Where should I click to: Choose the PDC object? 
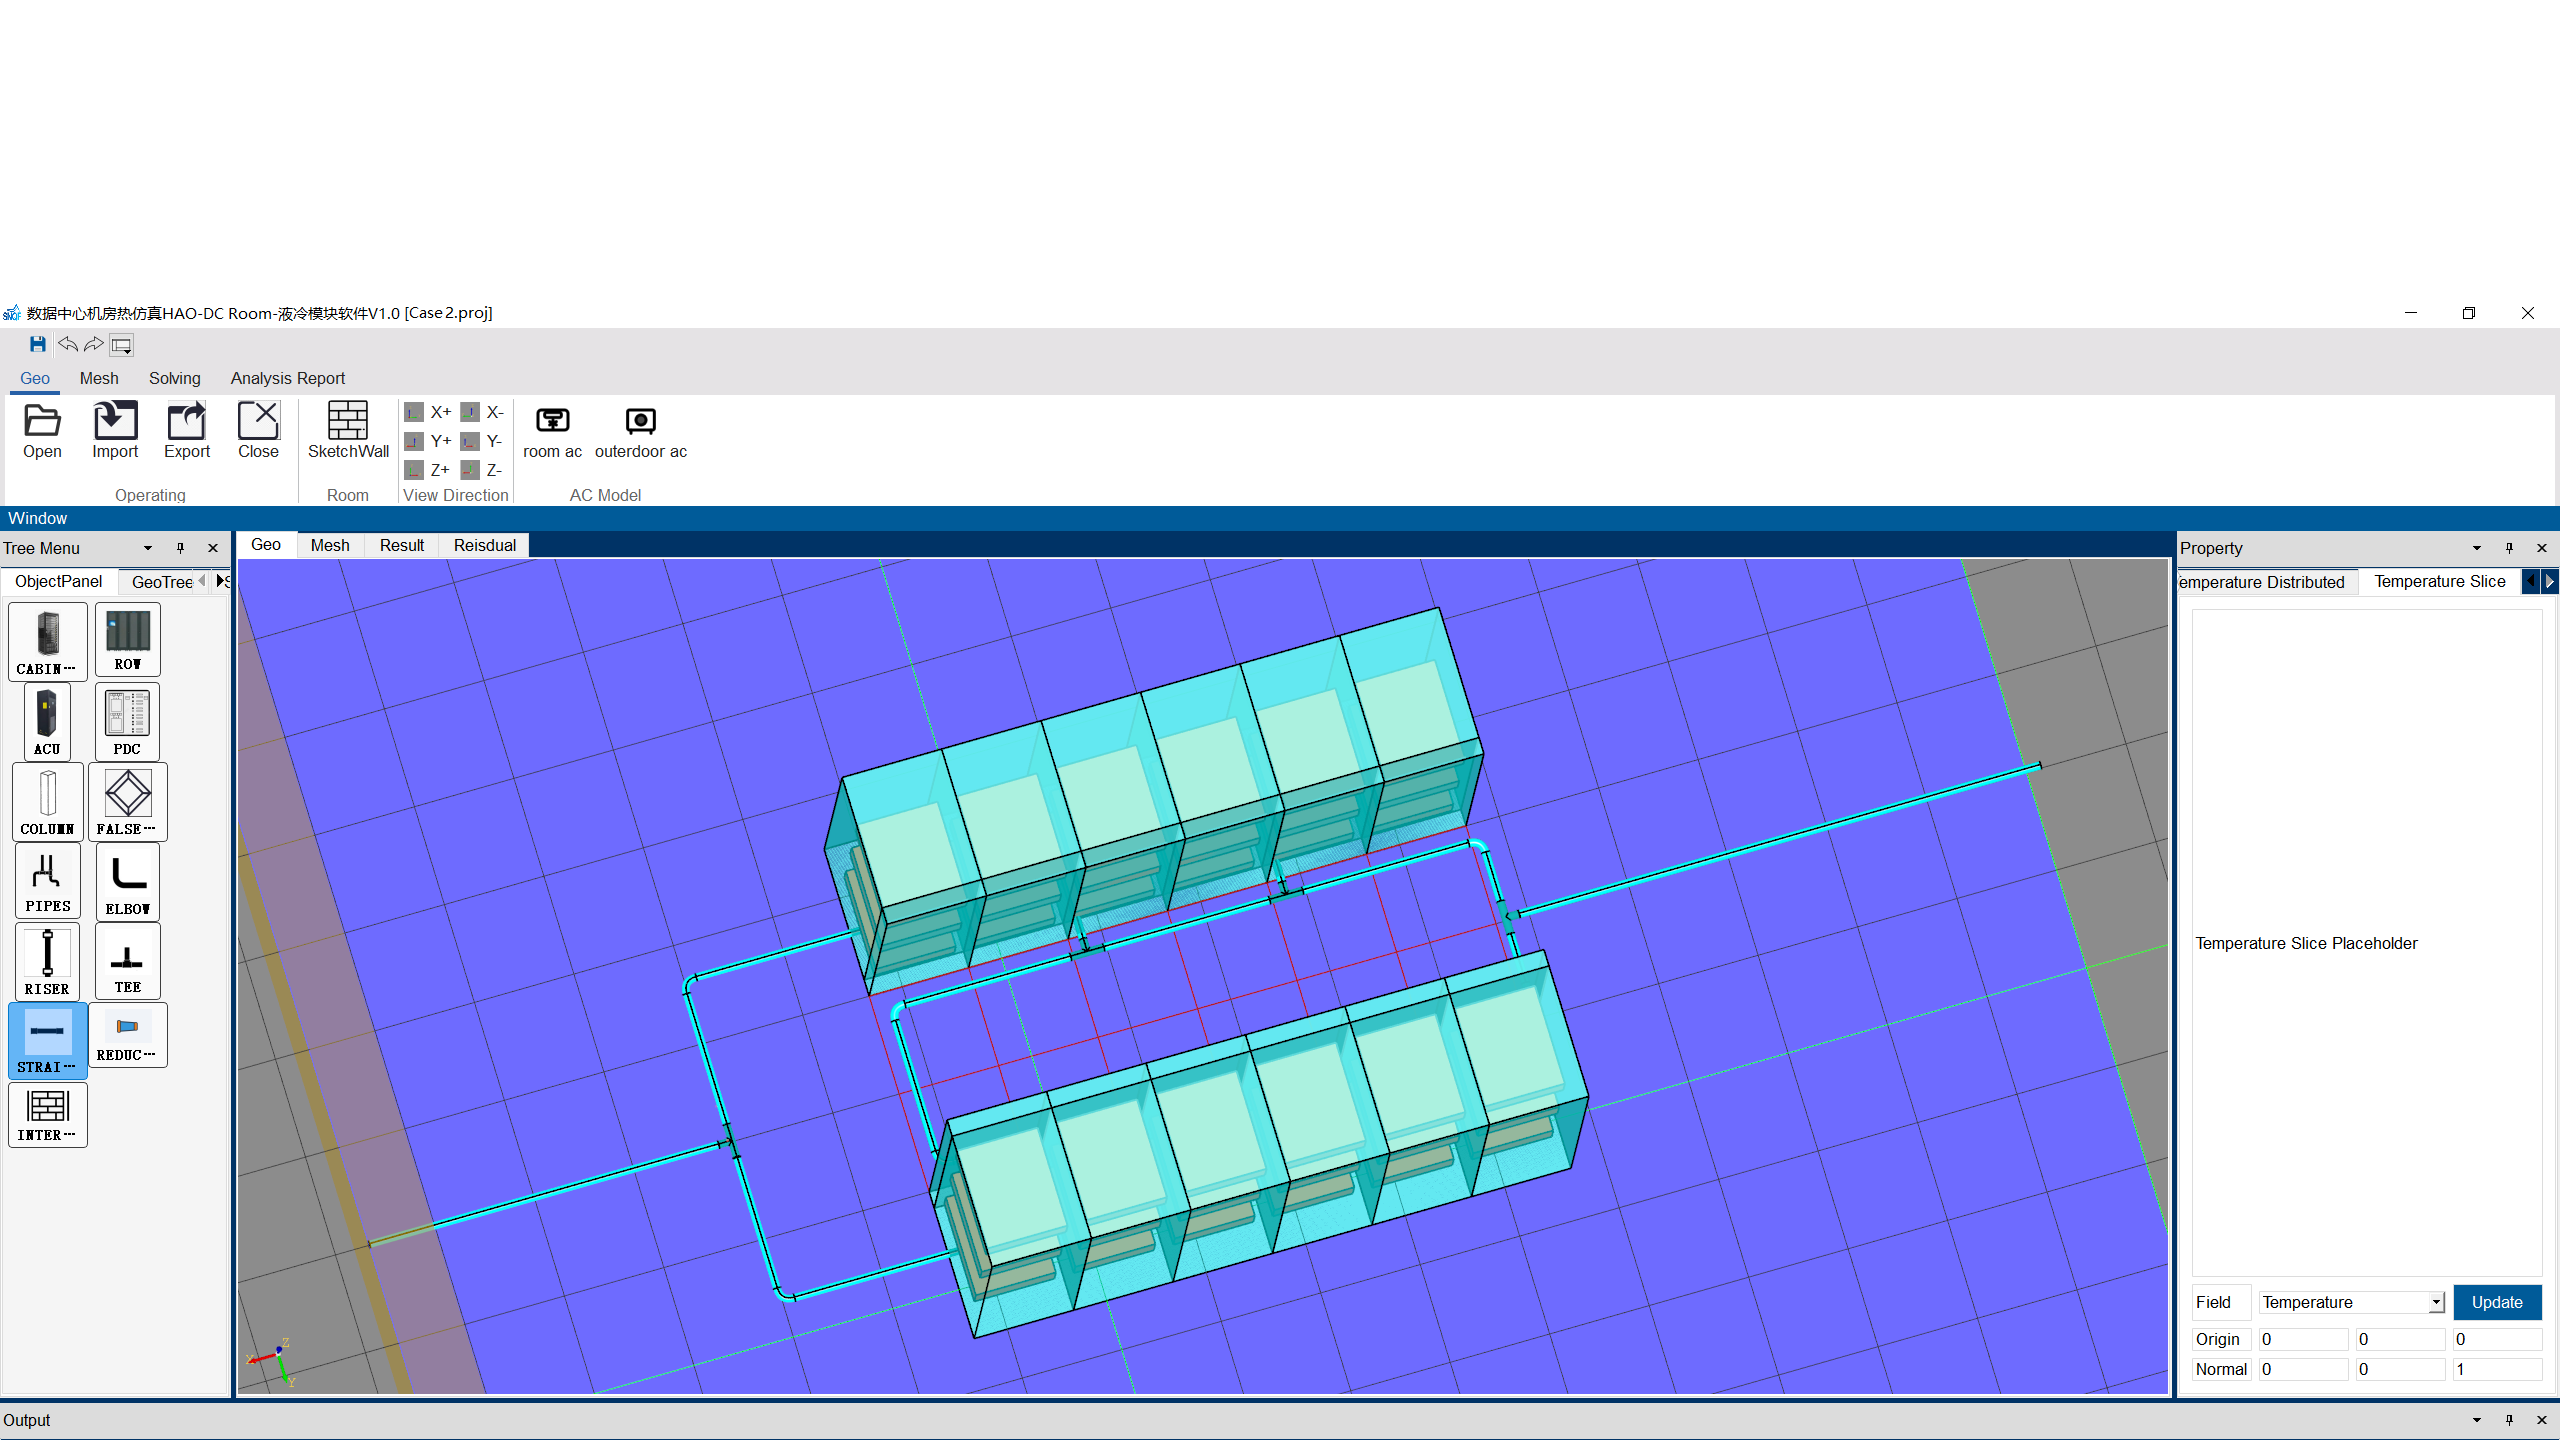127,721
